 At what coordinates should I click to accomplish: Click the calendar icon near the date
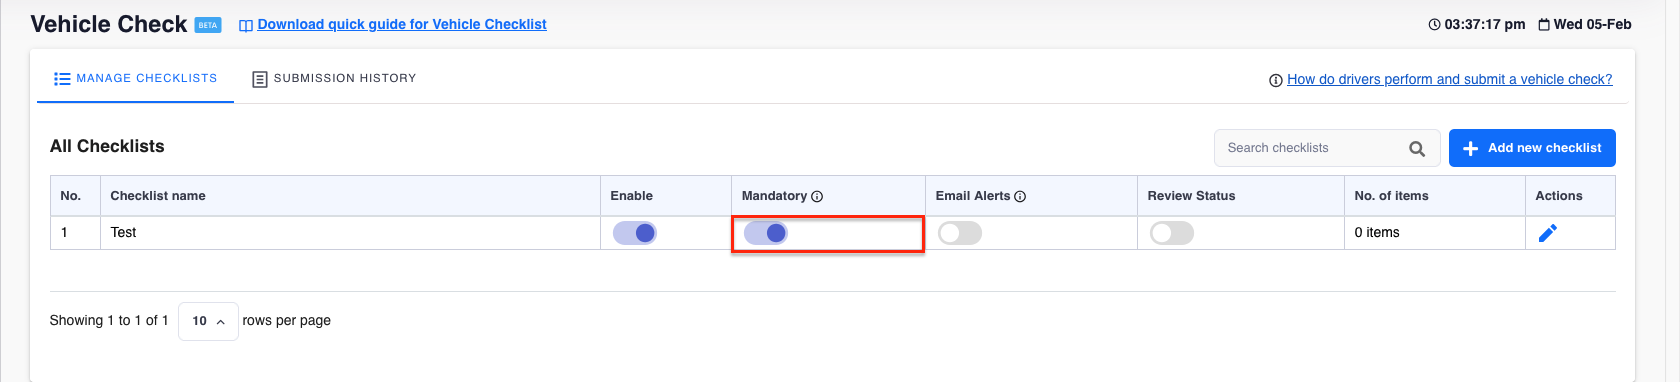(1544, 24)
